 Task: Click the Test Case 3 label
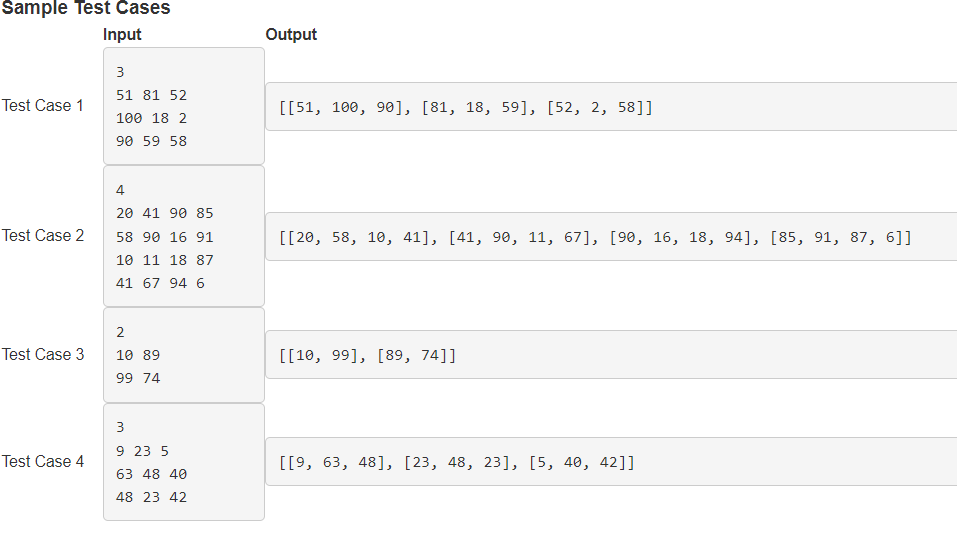(43, 355)
